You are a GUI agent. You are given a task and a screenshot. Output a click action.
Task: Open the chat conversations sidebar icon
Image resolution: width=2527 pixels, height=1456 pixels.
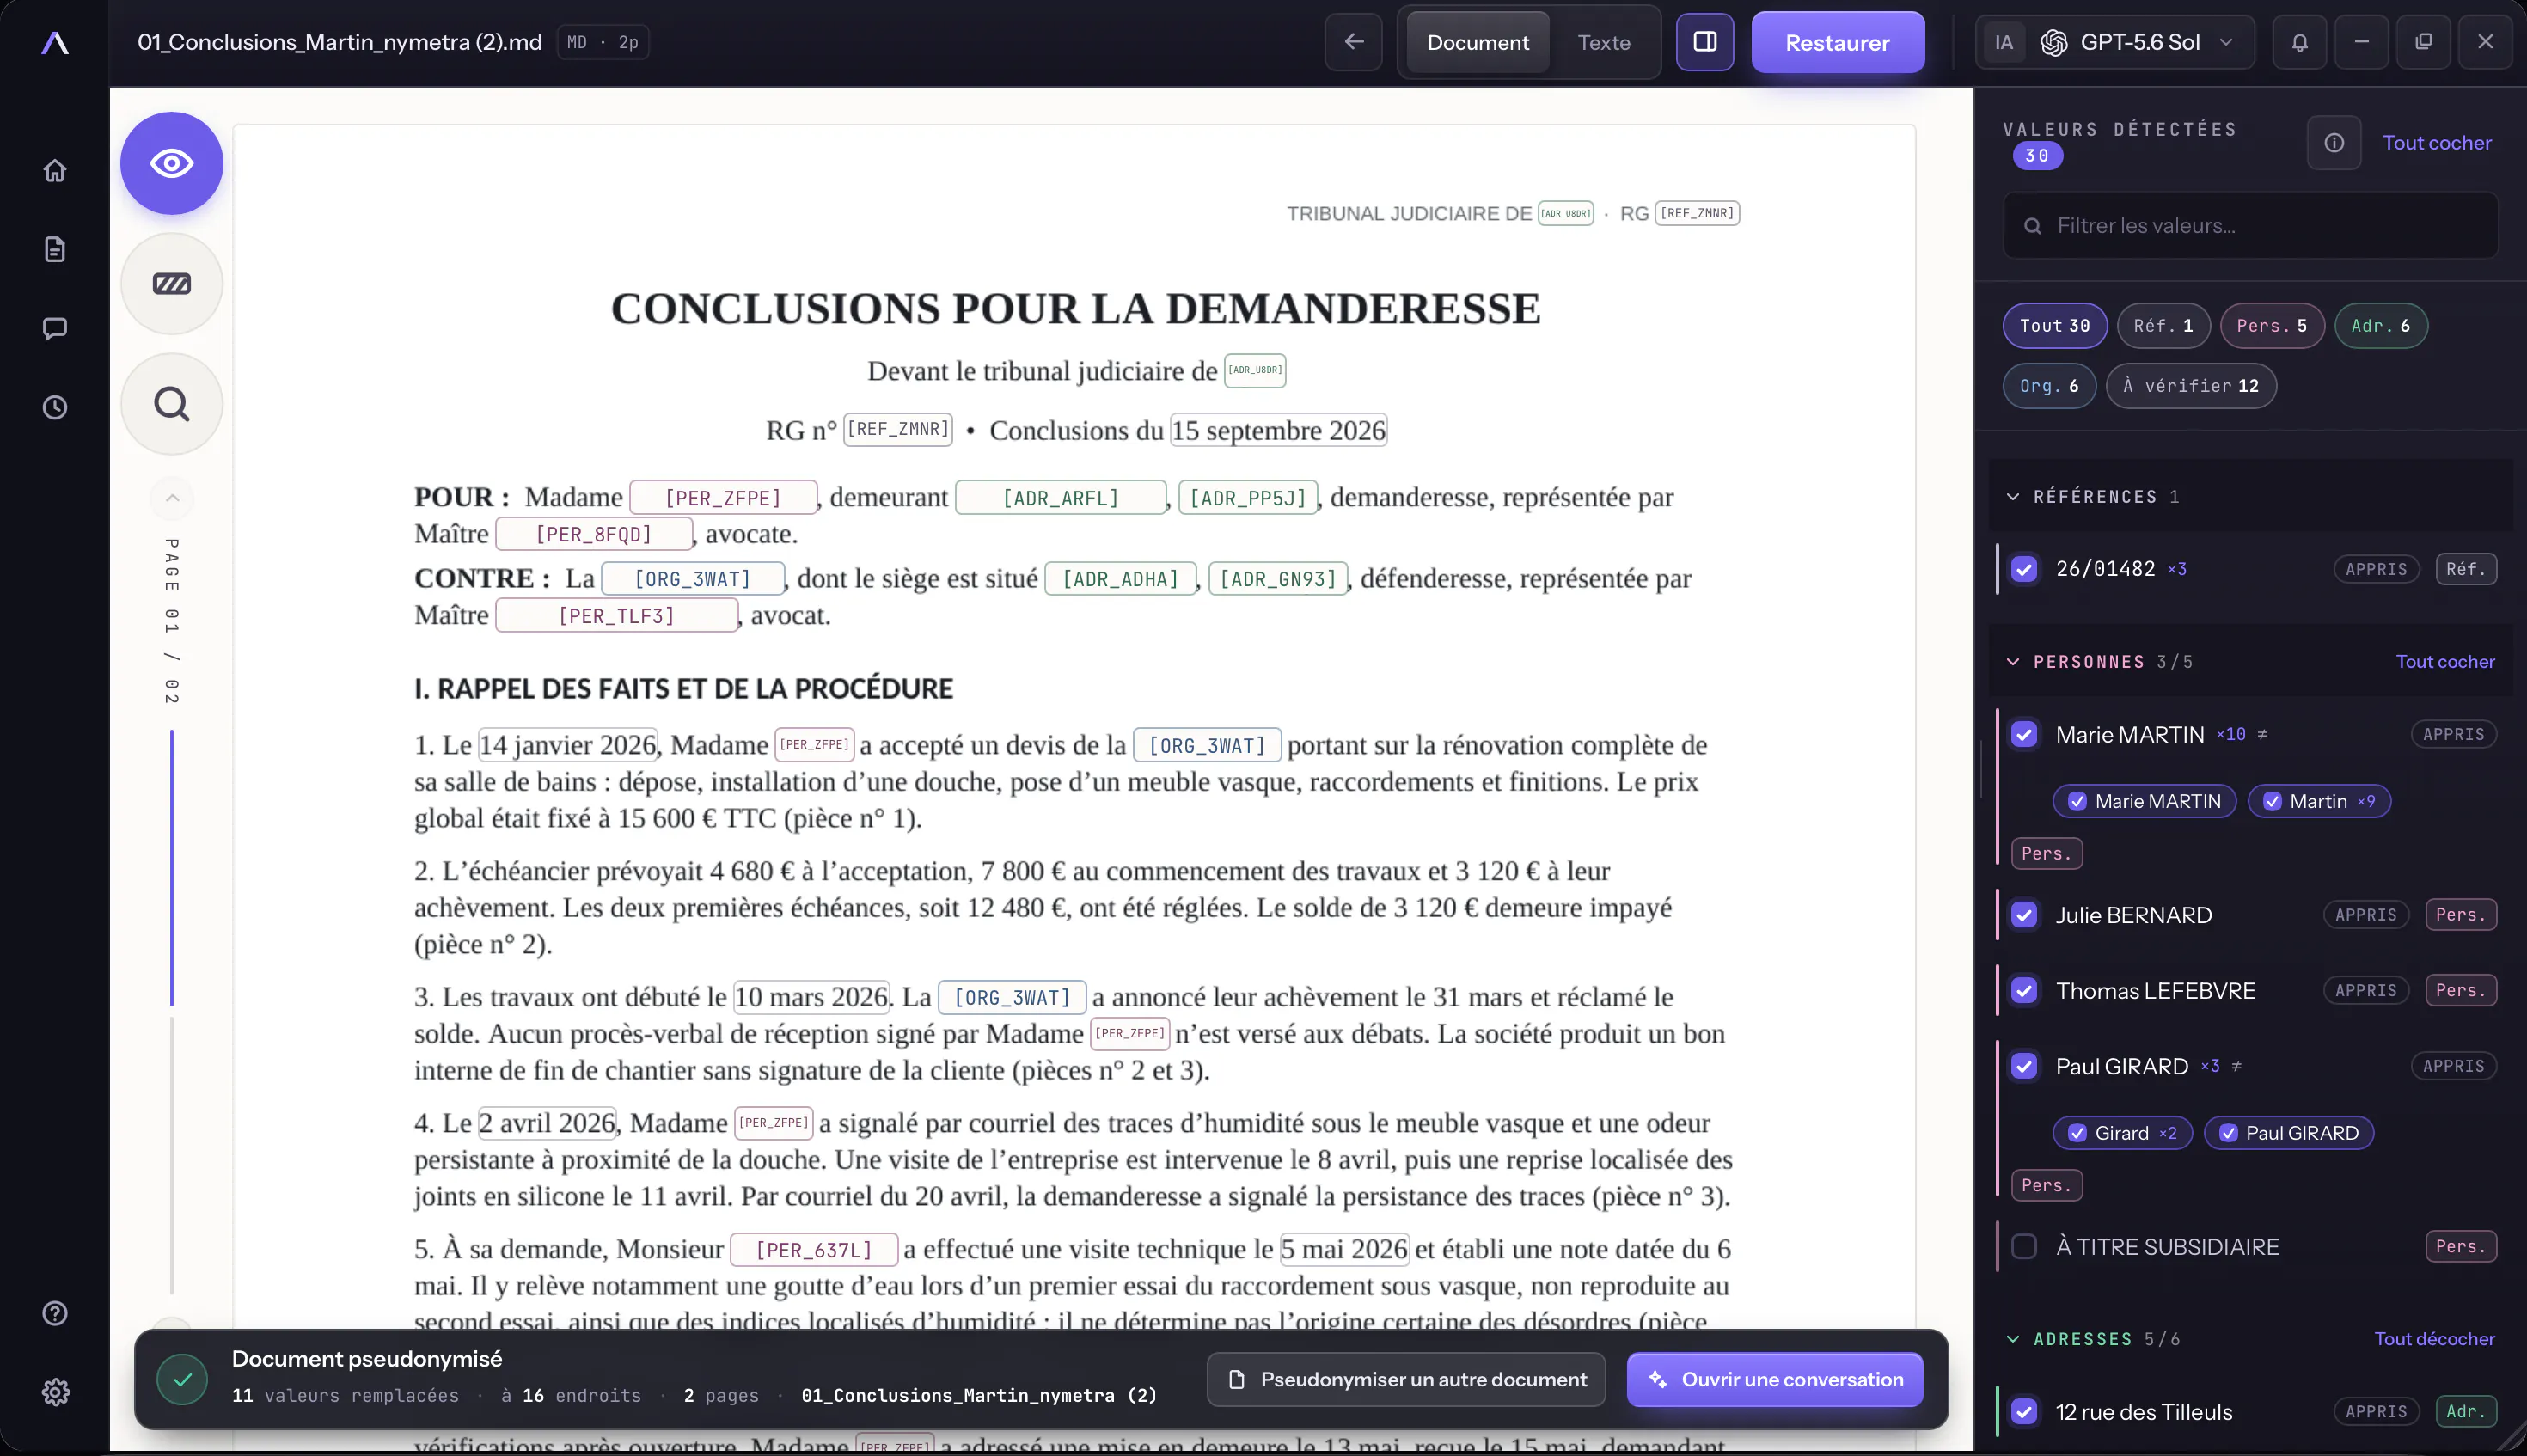pos(55,328)
